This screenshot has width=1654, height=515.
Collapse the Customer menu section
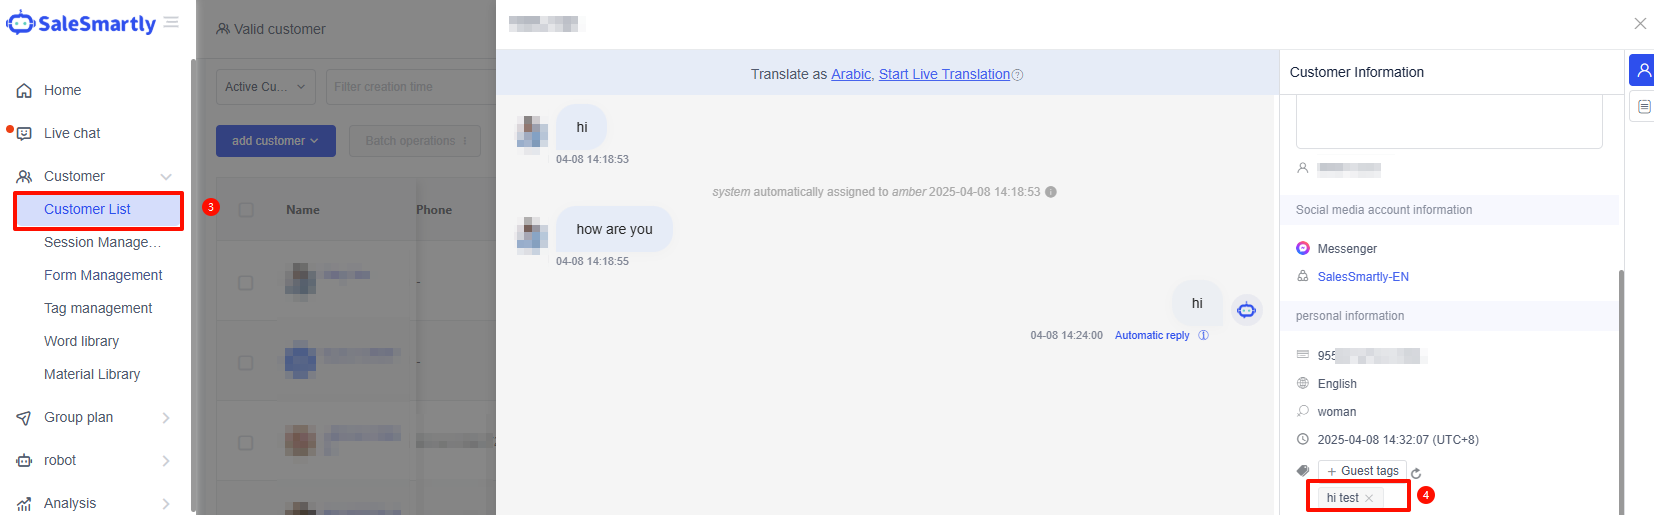(165, 177)
